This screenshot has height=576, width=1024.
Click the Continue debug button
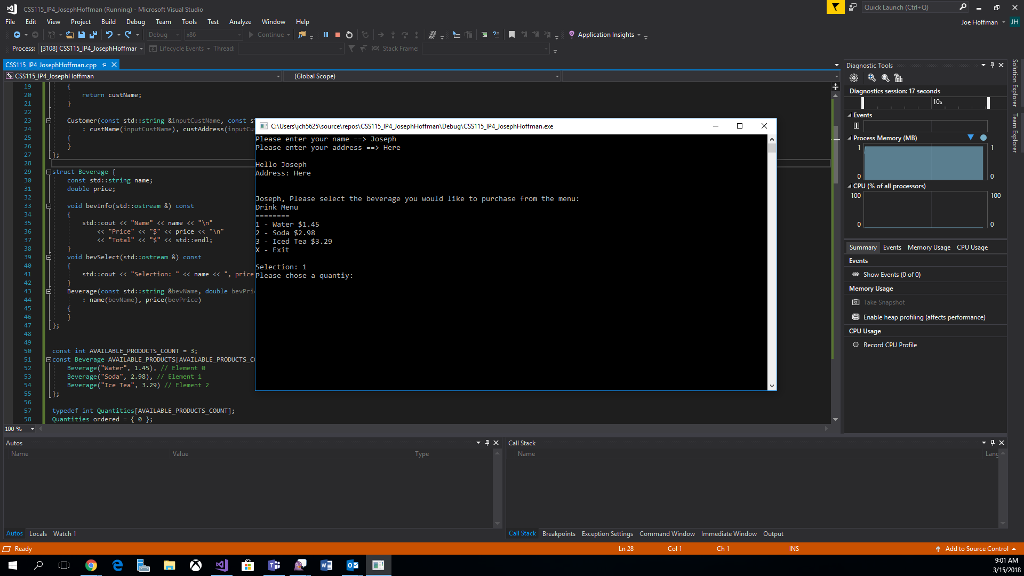271,32
